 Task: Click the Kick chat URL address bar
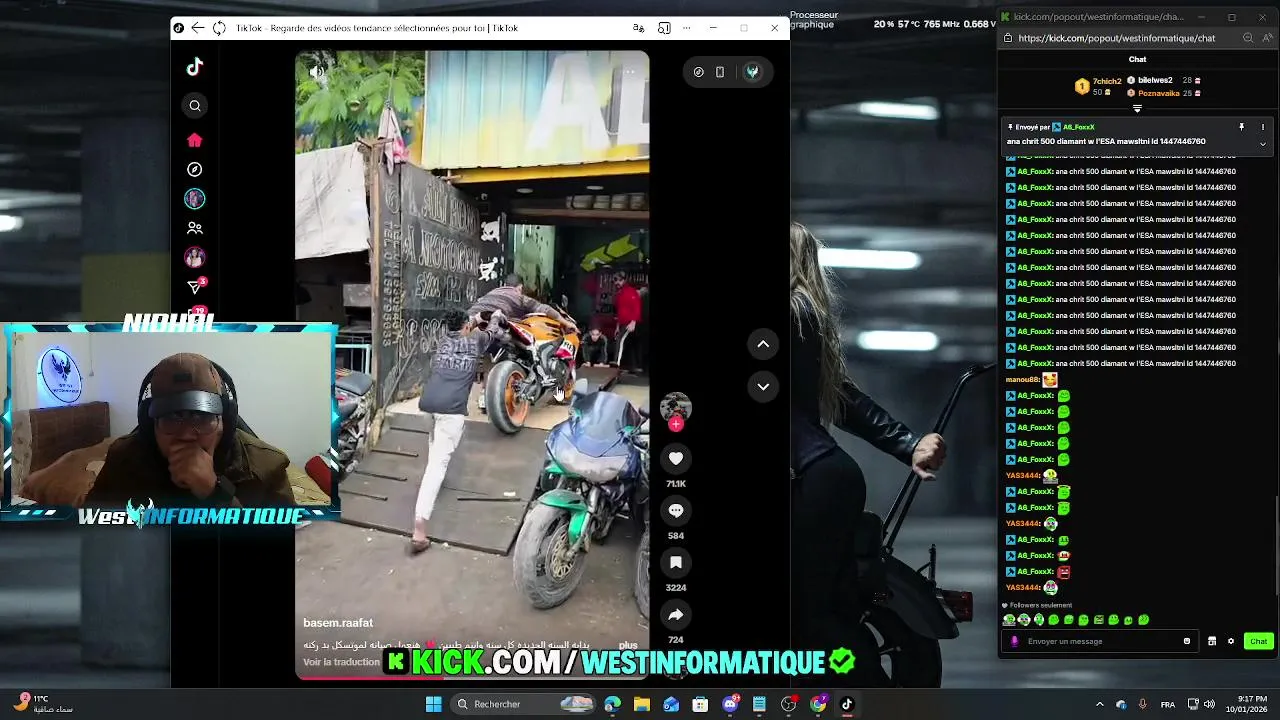point(1116,38)
